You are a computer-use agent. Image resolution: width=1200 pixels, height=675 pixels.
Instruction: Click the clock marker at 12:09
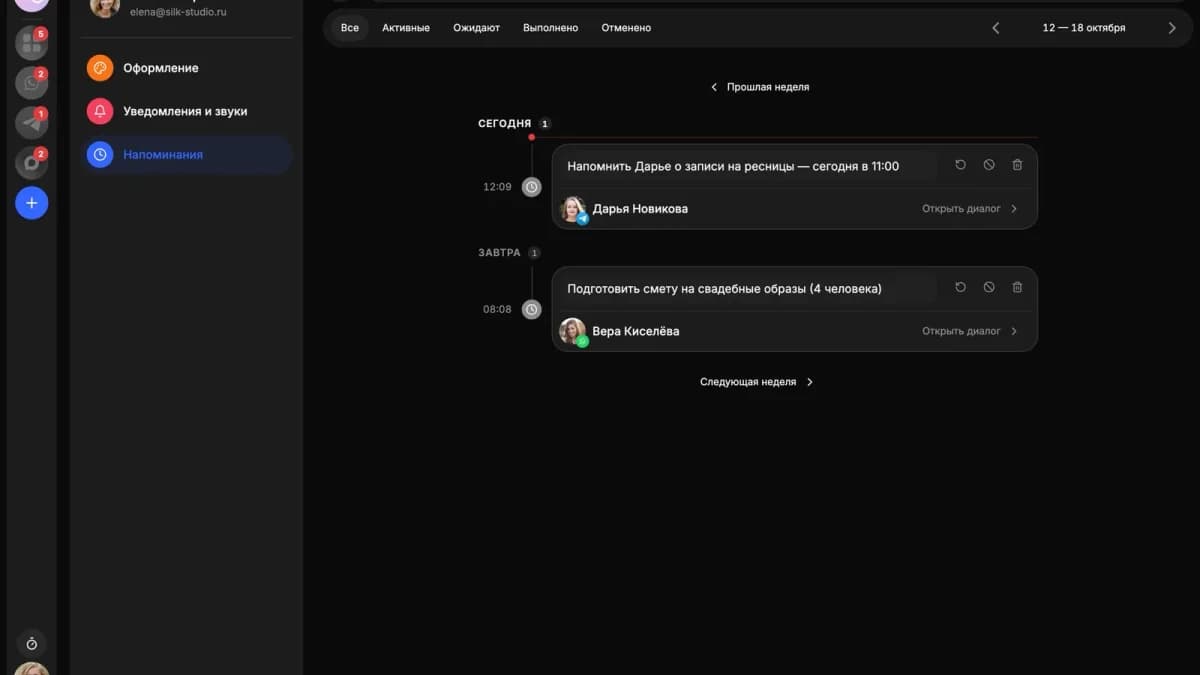pyautogui.click(x=532, y=187)
